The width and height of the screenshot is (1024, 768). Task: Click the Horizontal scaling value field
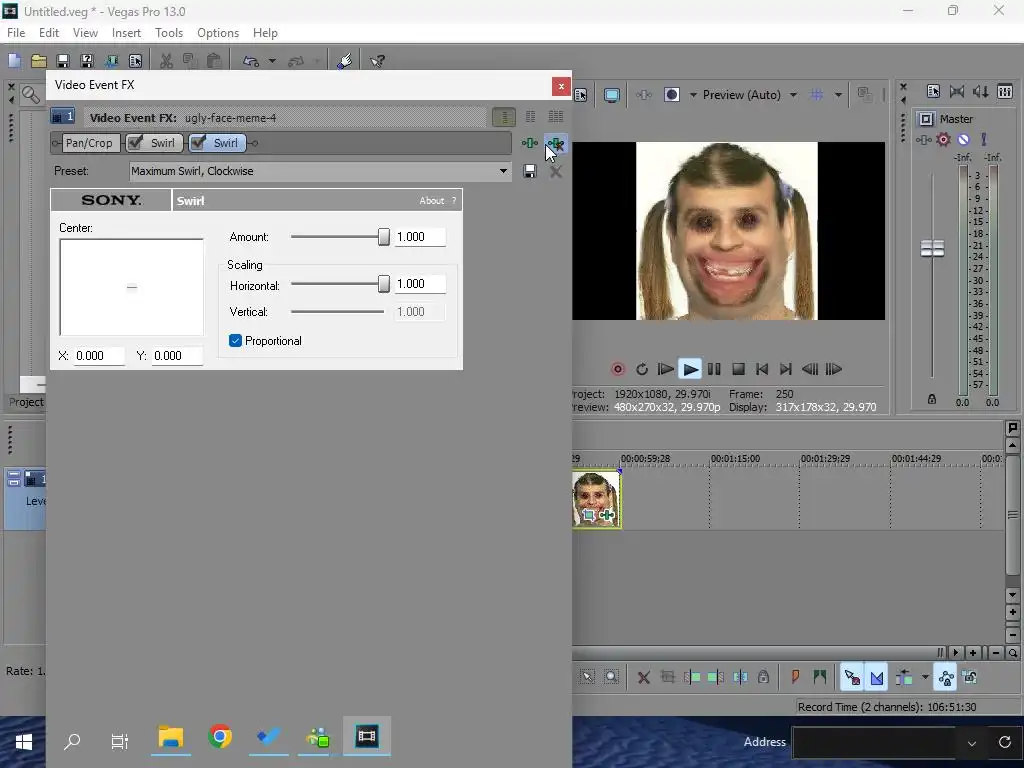point(420,283)
